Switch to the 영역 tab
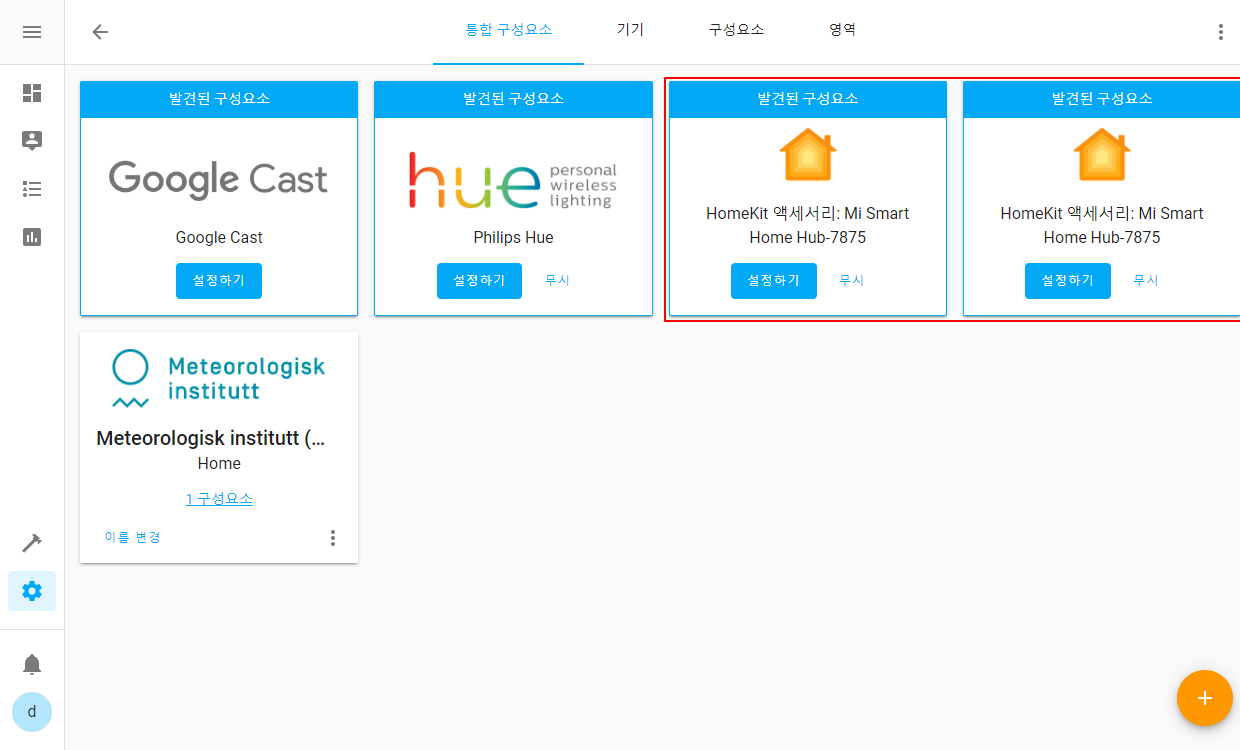The width and height of the screenshot is (1240, 750). (x=842, y=30)
